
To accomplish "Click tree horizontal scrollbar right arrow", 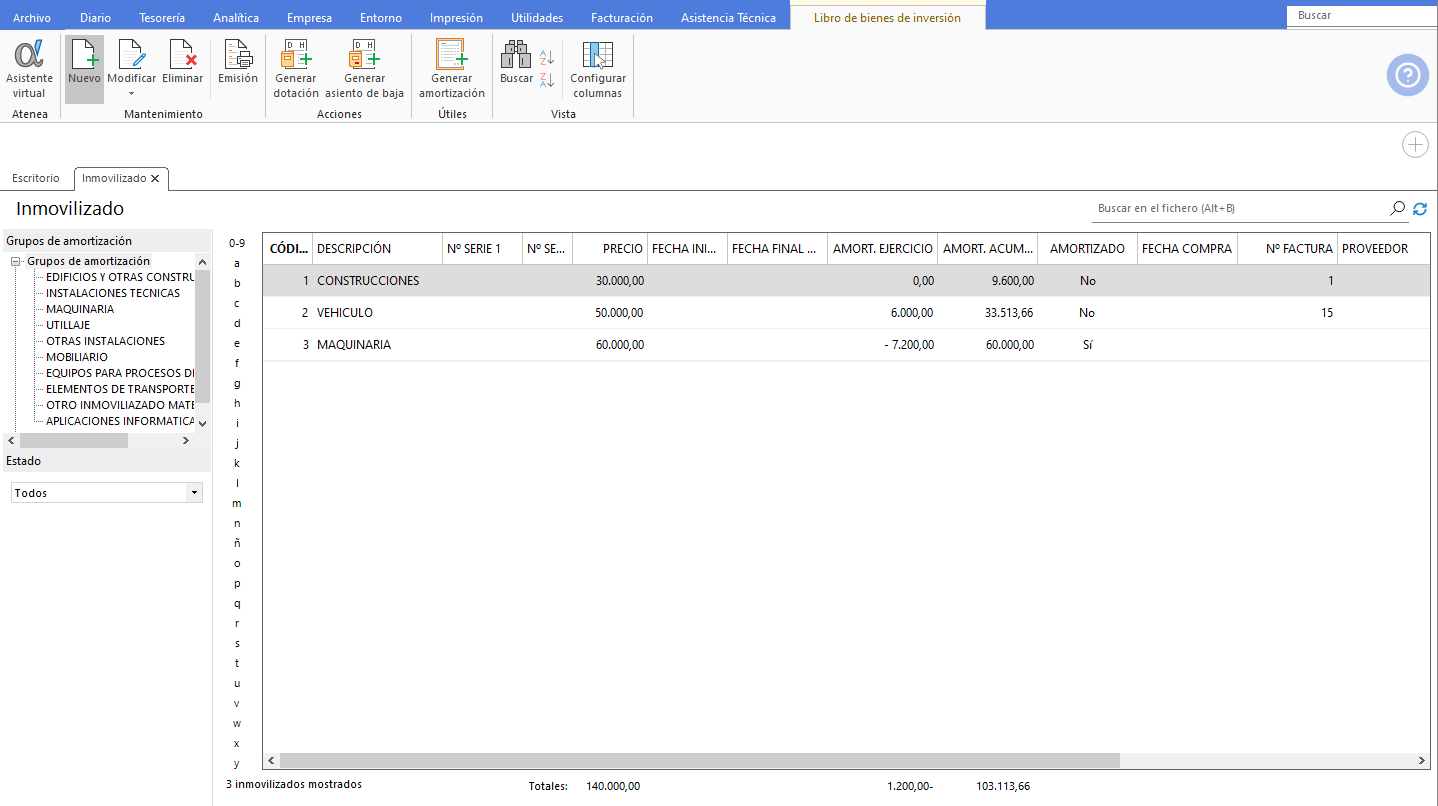I will click(185, 440).
